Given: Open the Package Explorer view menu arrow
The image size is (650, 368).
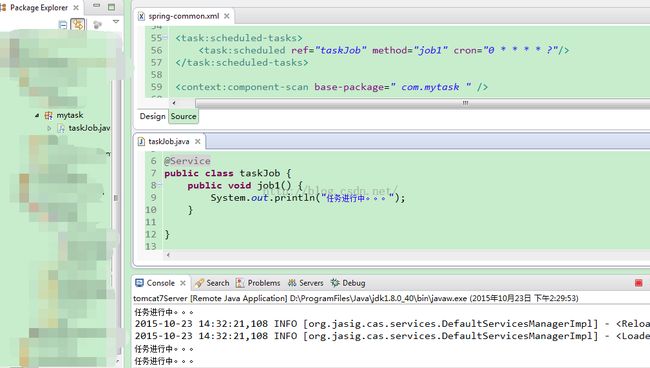Looking at the screenshot, I should click(116, 21).
